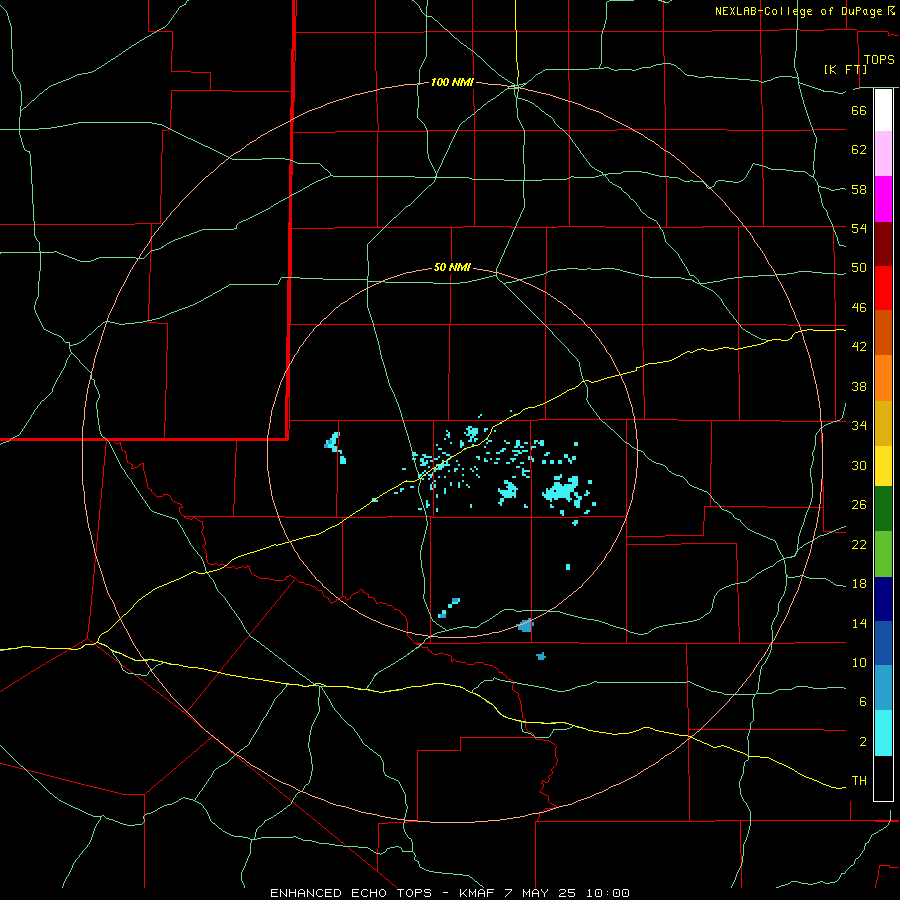Click the legend value "38"

[x=859, y=386]
